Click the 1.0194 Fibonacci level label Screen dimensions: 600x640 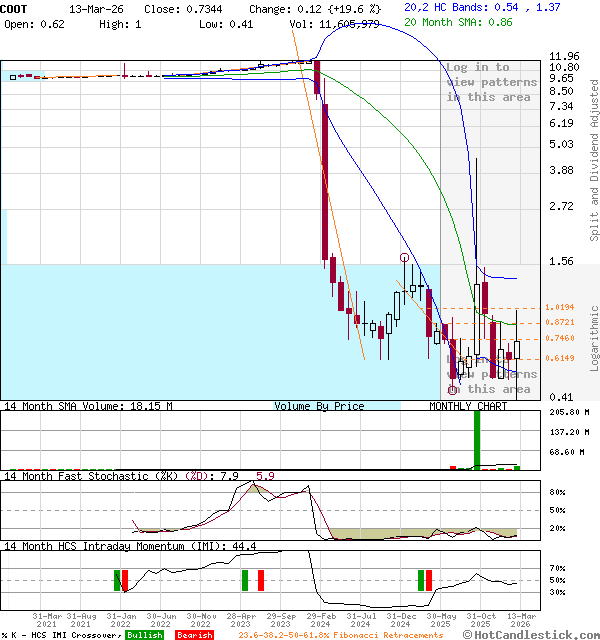560,308
